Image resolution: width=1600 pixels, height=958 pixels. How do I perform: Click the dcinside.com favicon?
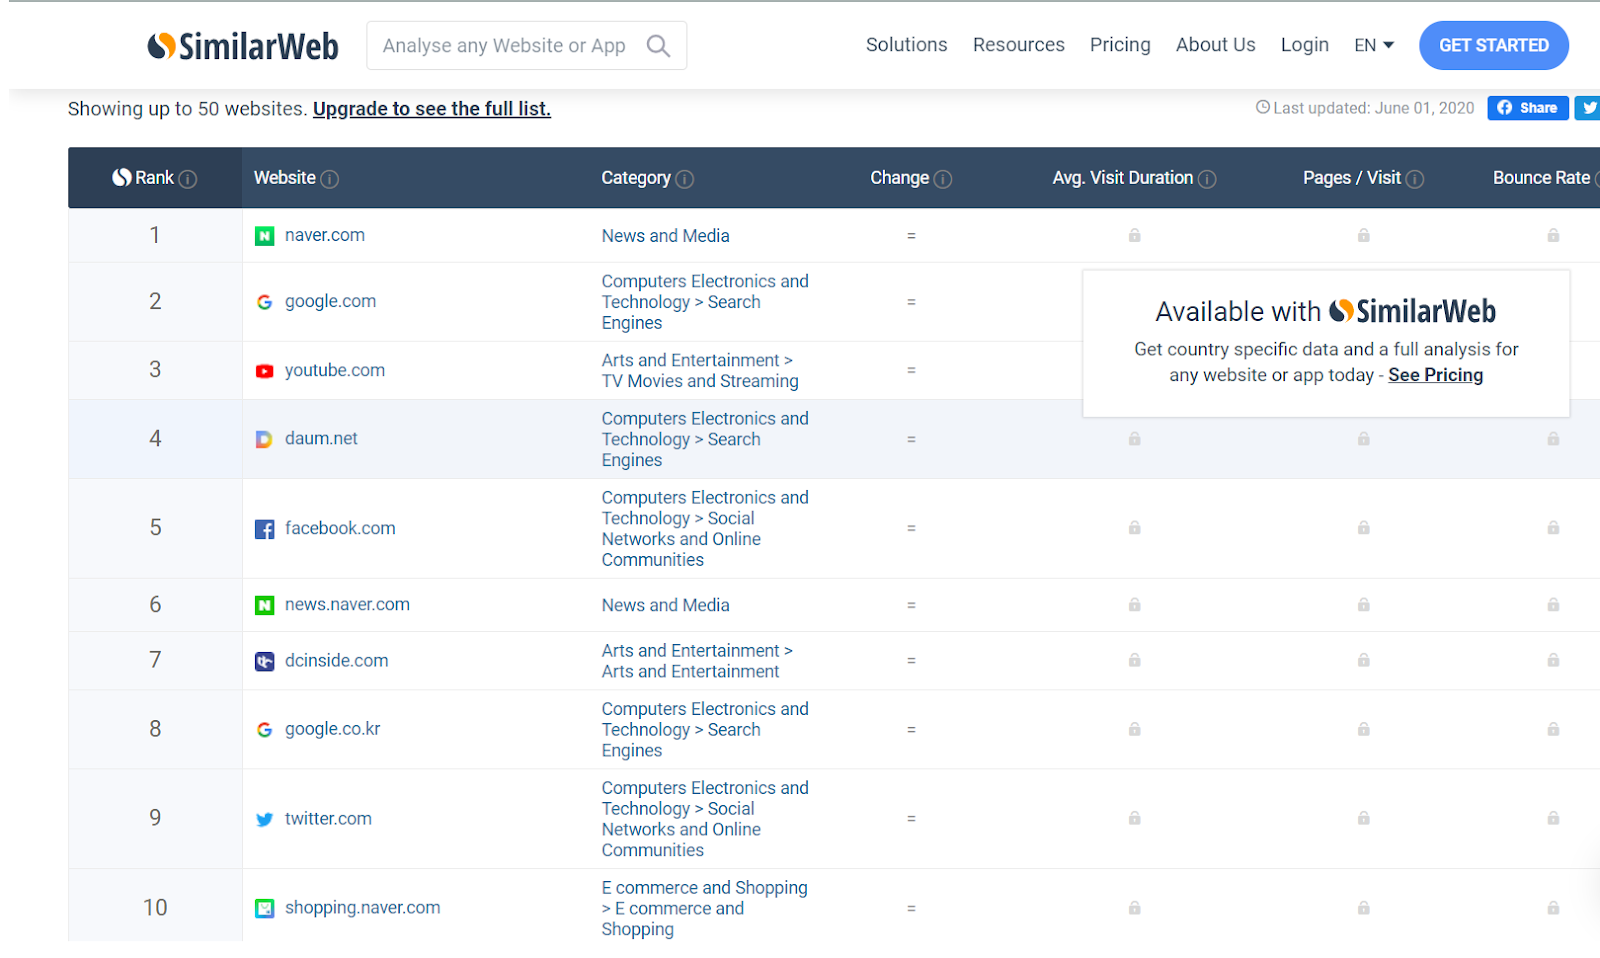point(264,661)
